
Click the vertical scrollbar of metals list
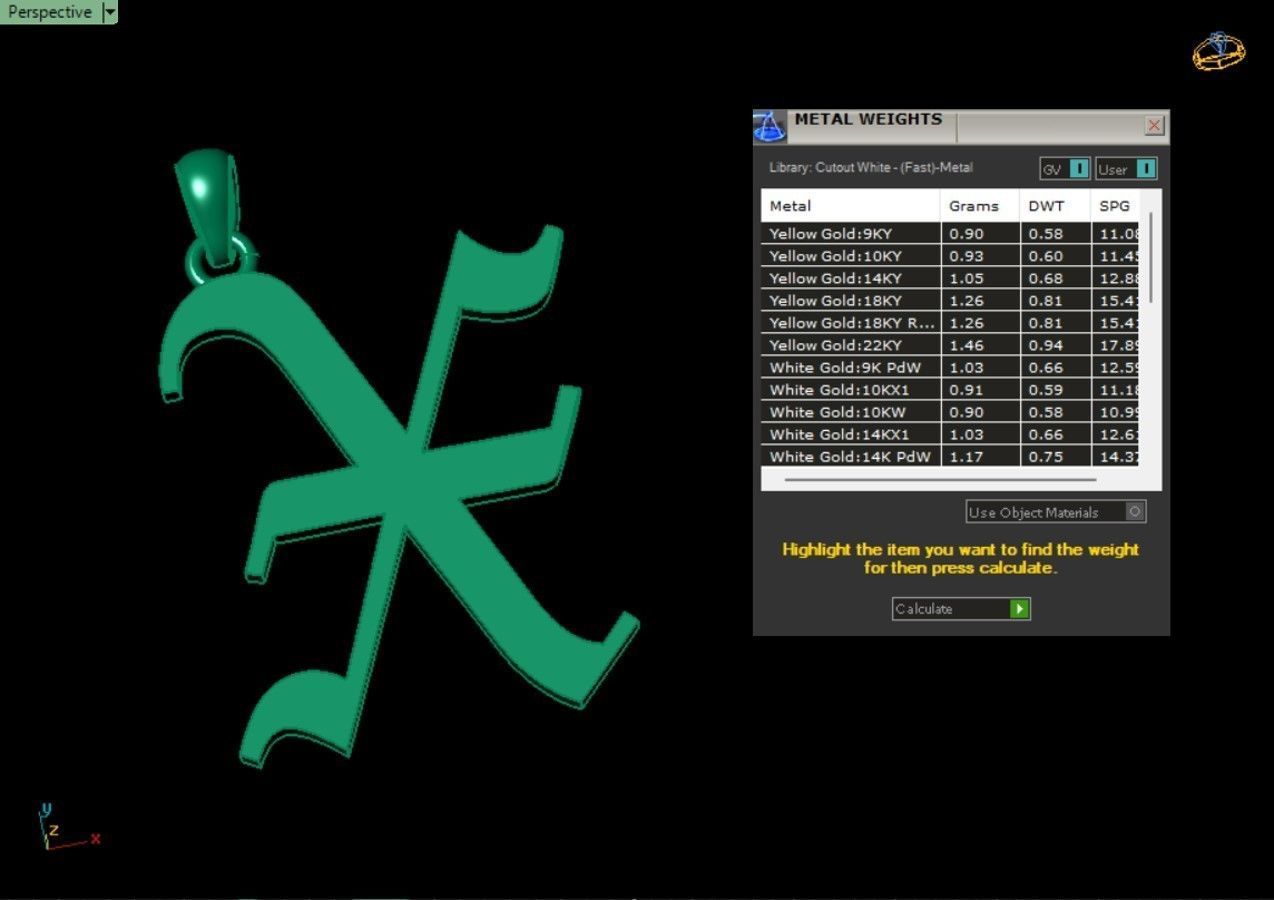click(x=1151, y=257)
